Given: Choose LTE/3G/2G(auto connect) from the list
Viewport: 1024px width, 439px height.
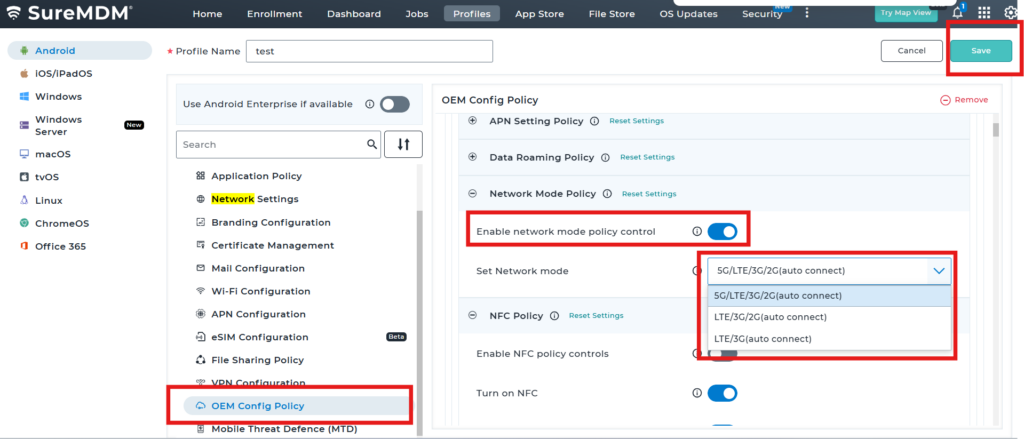Looking at the screenshot, I should tap(829, 317).
